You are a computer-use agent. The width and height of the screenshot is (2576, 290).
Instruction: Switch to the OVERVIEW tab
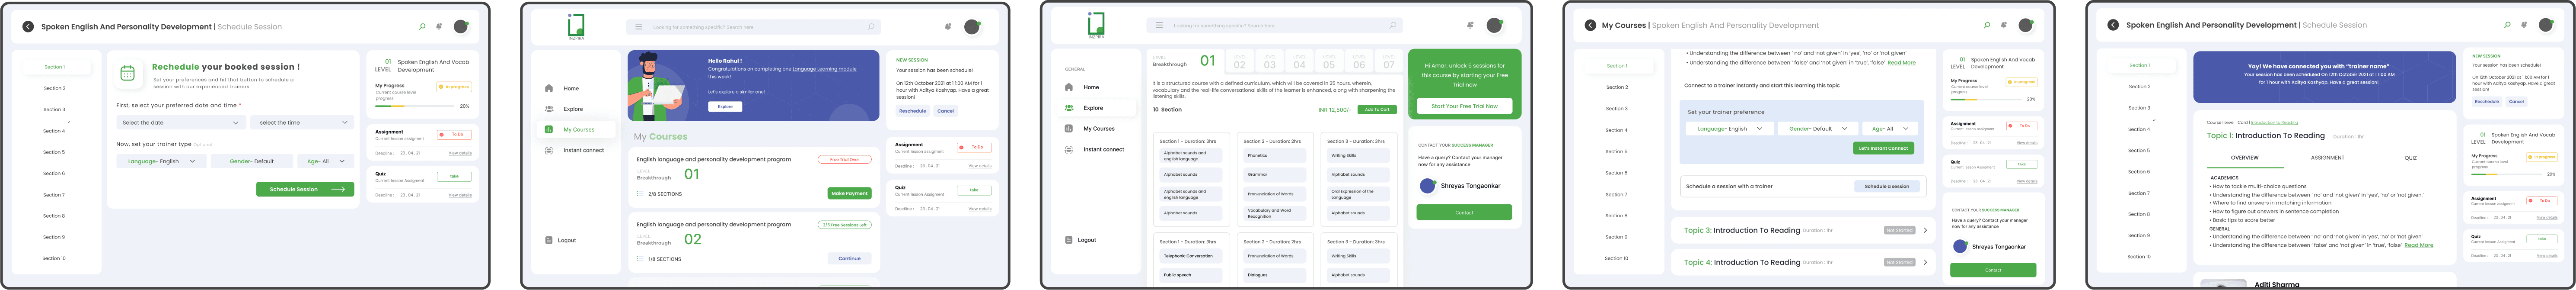click(2244, 158)
